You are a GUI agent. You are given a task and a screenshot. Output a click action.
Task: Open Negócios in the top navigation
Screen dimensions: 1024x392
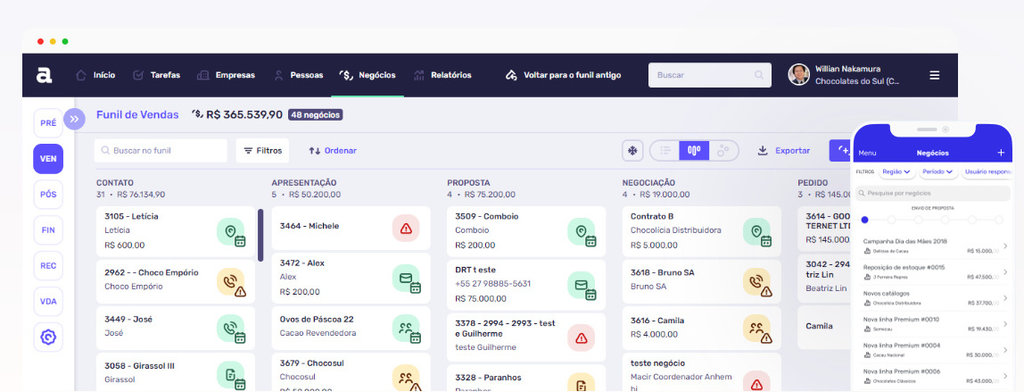point(368,75)
